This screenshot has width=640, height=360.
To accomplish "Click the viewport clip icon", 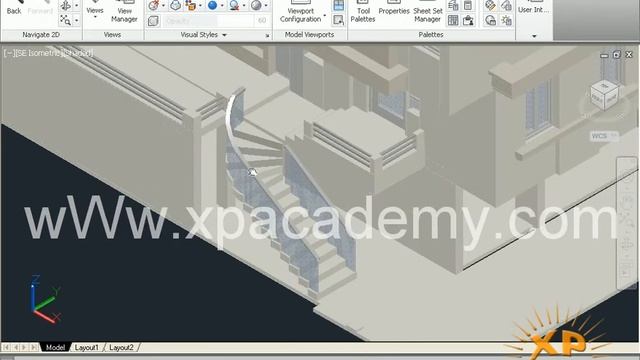I will point(338,20).
